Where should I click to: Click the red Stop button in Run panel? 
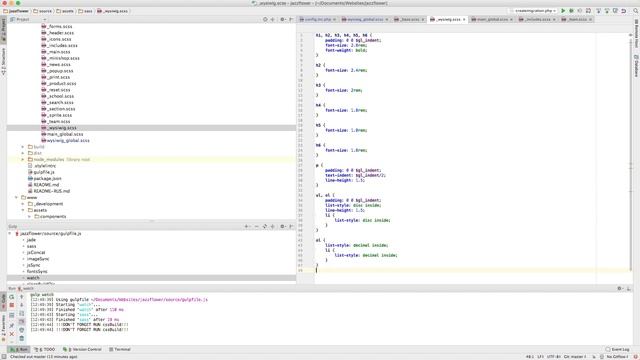(11, 305)
